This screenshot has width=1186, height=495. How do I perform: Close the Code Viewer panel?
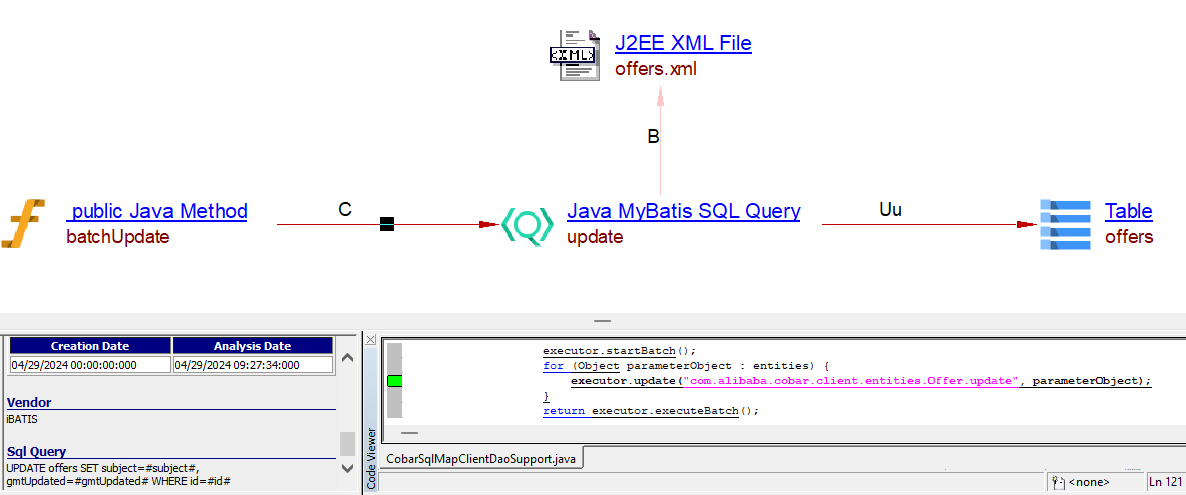371,341
